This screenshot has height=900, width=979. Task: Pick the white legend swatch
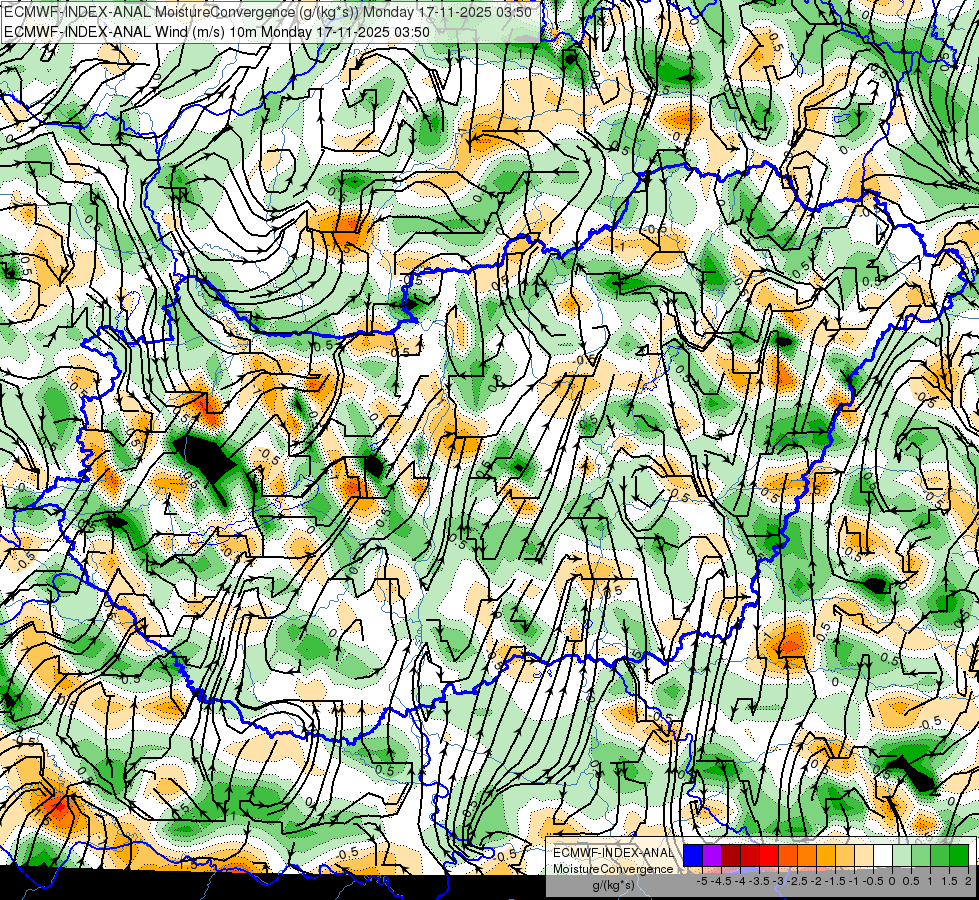click(x=883, y=855)
